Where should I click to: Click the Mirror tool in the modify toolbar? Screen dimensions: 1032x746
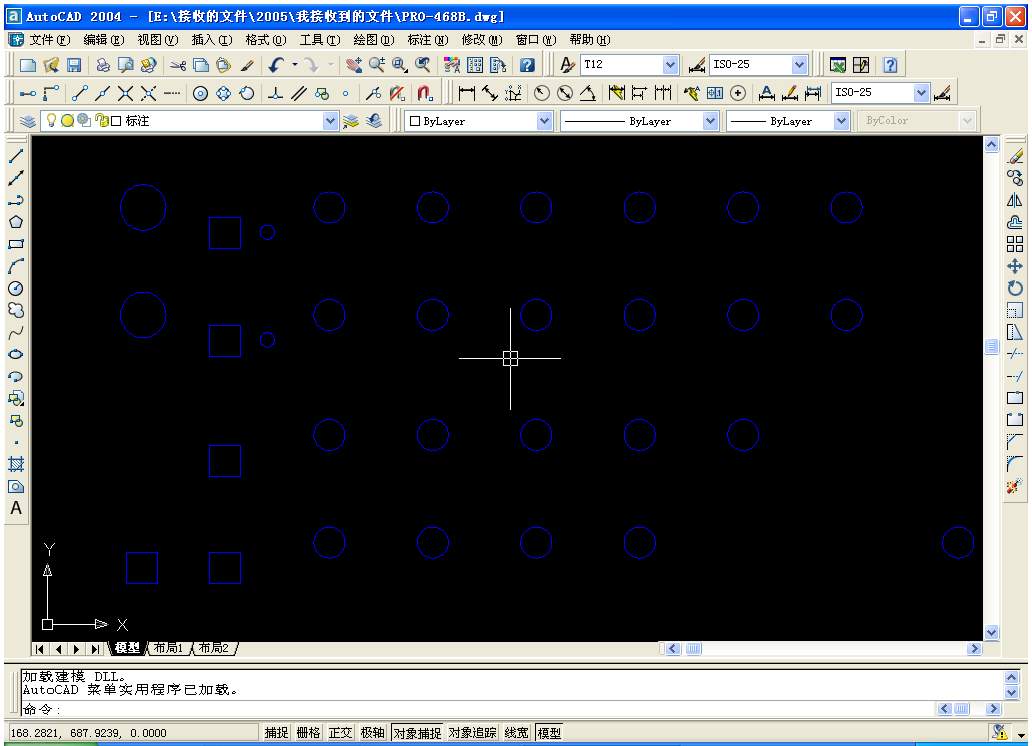click(1015, 200)
